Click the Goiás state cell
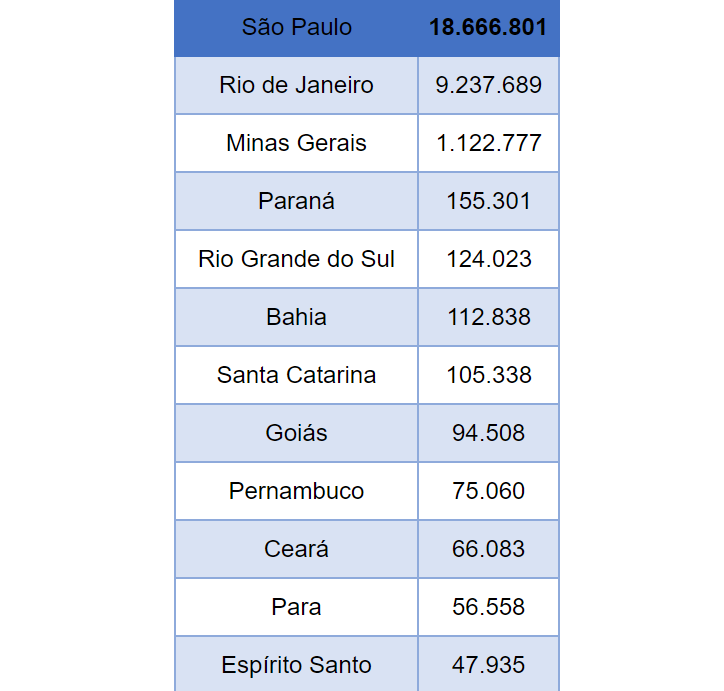 pyautogui.click(x=296, y=433)
